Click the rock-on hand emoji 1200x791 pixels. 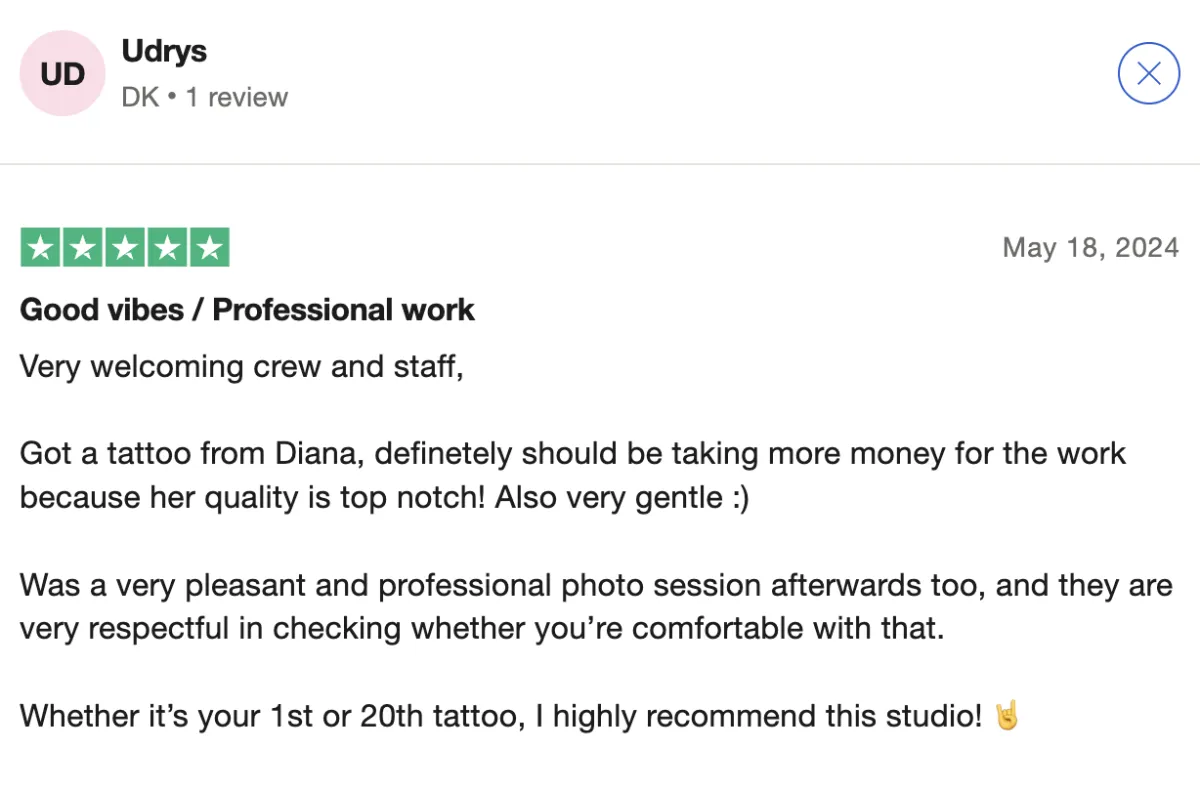click(1006, 716)
